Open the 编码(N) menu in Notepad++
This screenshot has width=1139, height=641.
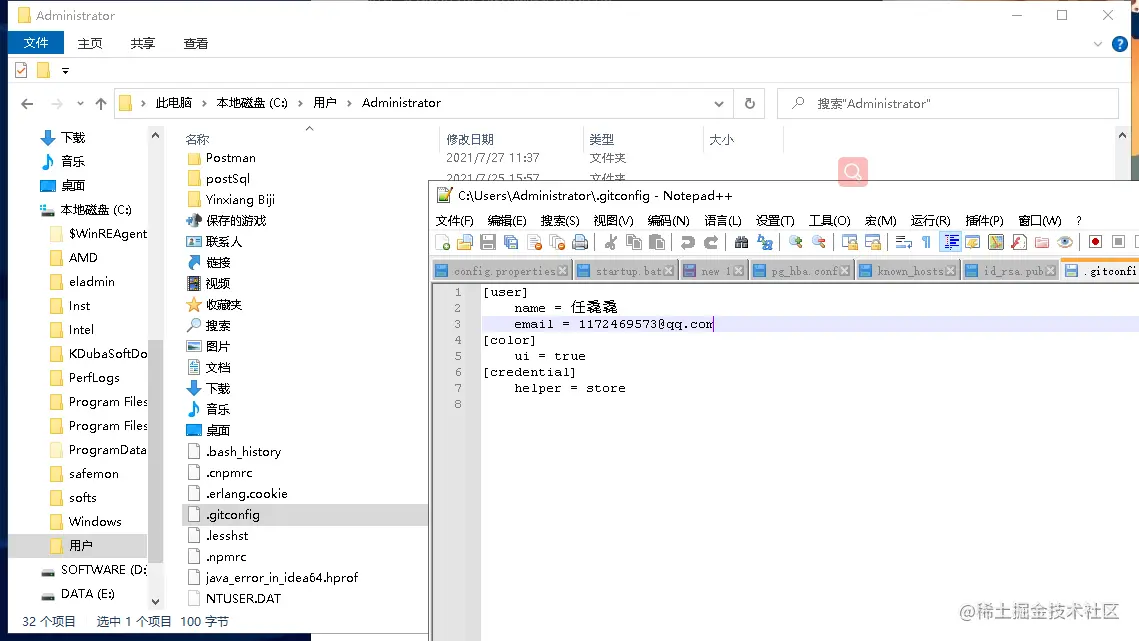point(668,220)
